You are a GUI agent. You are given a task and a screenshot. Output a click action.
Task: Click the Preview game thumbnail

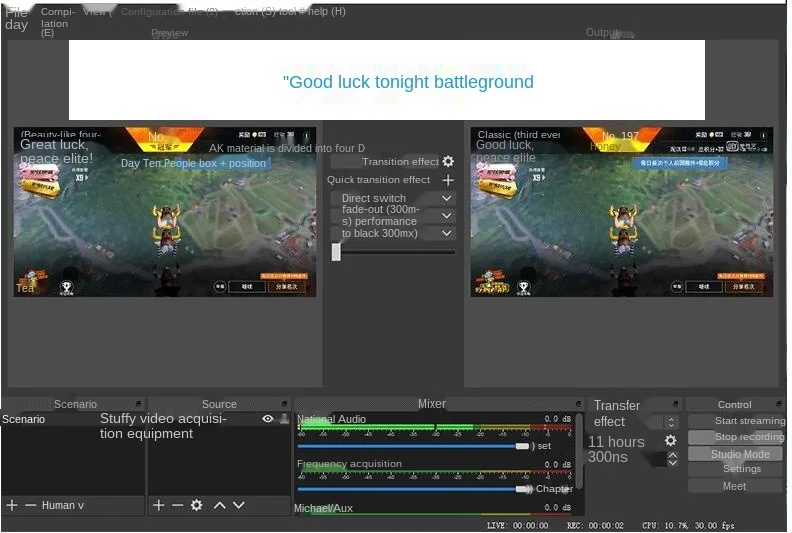(165, 212)
